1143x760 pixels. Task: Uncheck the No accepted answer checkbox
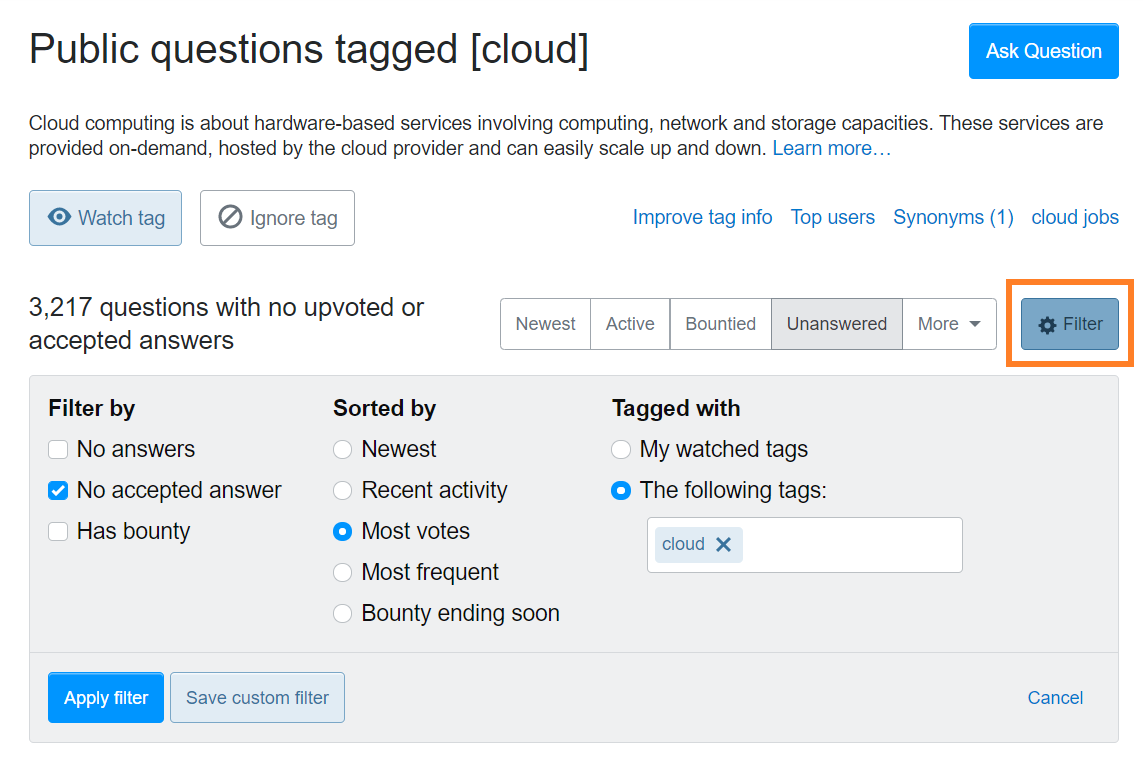click(x=59, y=491)
